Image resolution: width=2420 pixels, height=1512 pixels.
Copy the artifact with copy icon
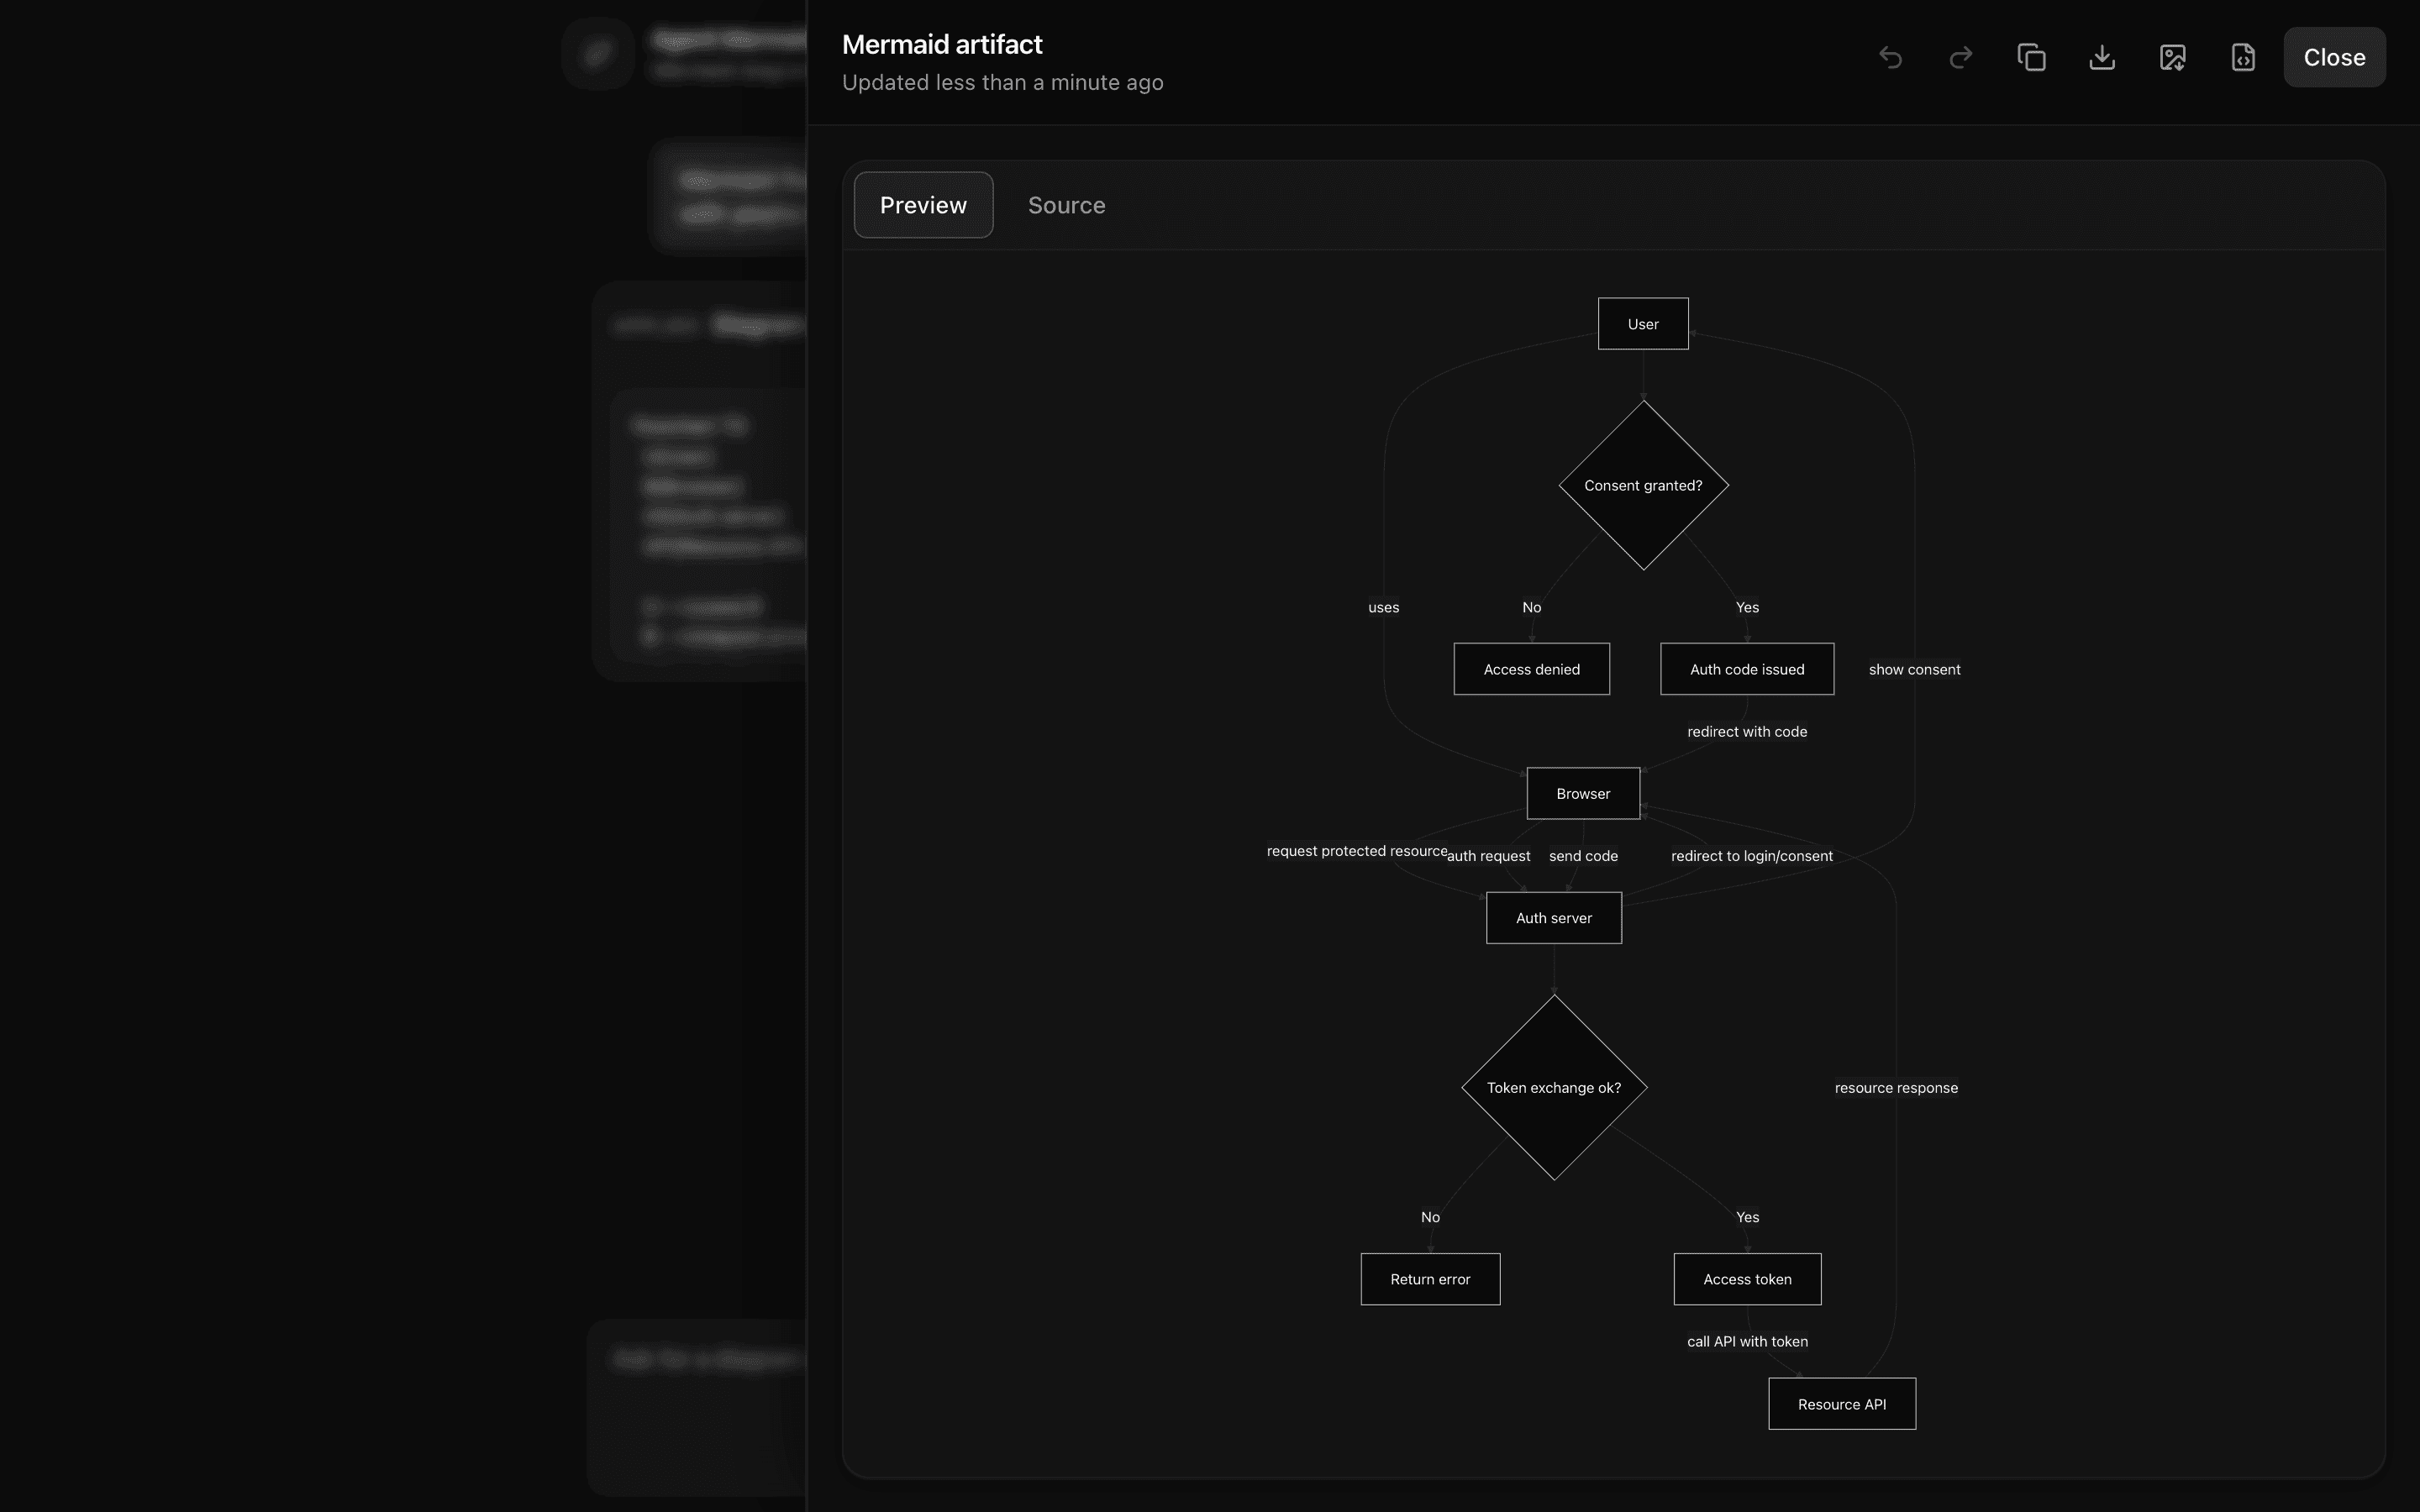(x=2031, y=57)
